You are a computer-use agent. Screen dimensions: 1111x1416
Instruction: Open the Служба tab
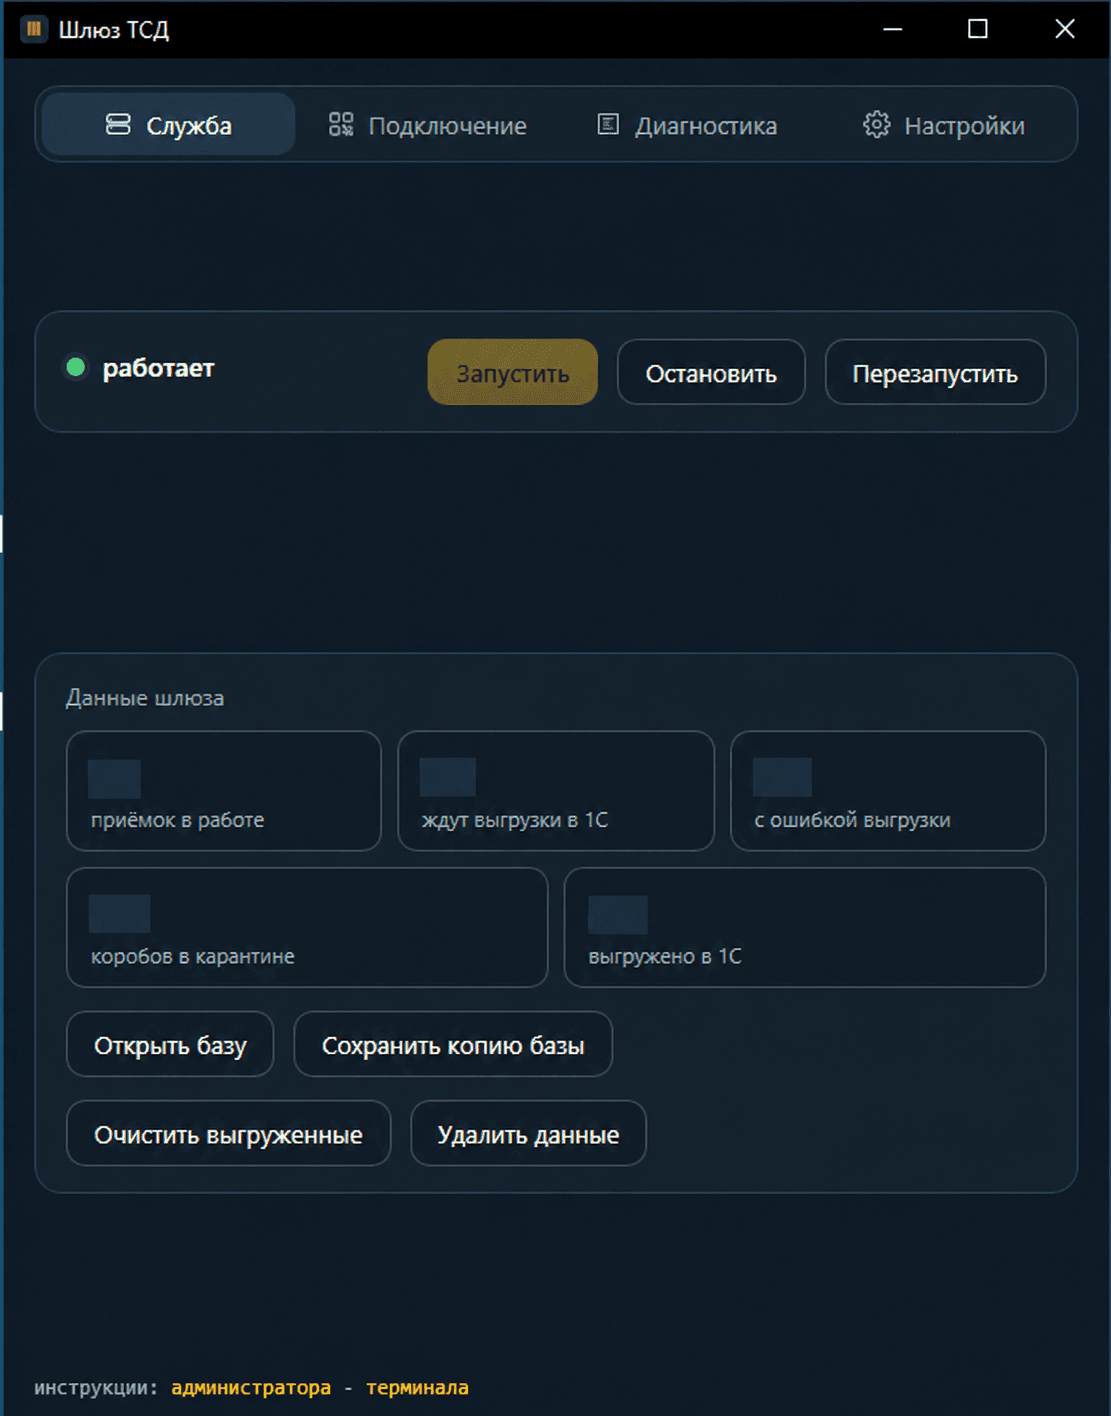[168, 125]
